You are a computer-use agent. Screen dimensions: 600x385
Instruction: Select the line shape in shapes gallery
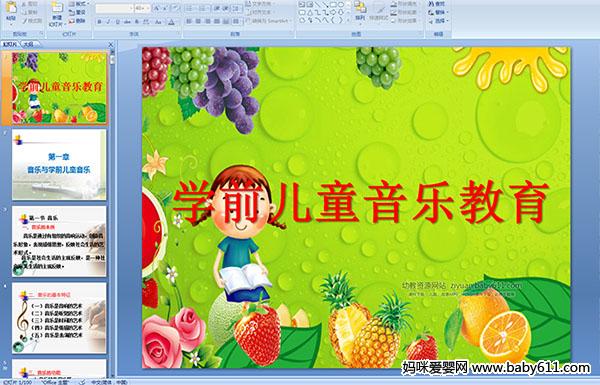[318, 4]
